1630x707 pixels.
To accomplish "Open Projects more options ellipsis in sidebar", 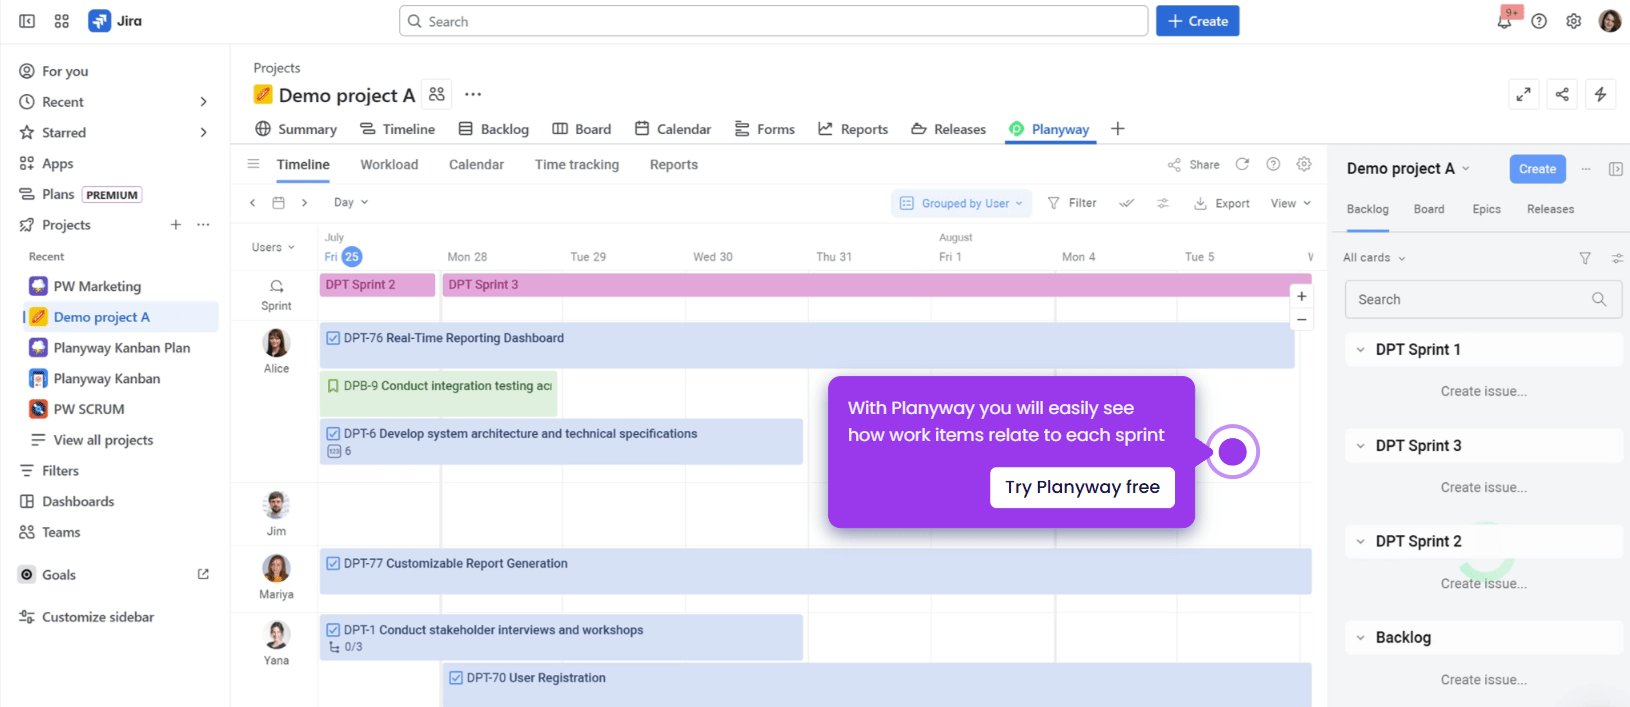I will click(x=203, y=225).
